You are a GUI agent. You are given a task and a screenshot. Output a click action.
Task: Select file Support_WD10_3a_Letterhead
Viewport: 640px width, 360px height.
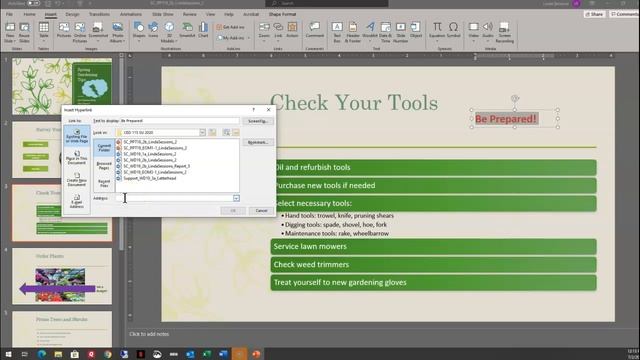click(x=149, y=178)
